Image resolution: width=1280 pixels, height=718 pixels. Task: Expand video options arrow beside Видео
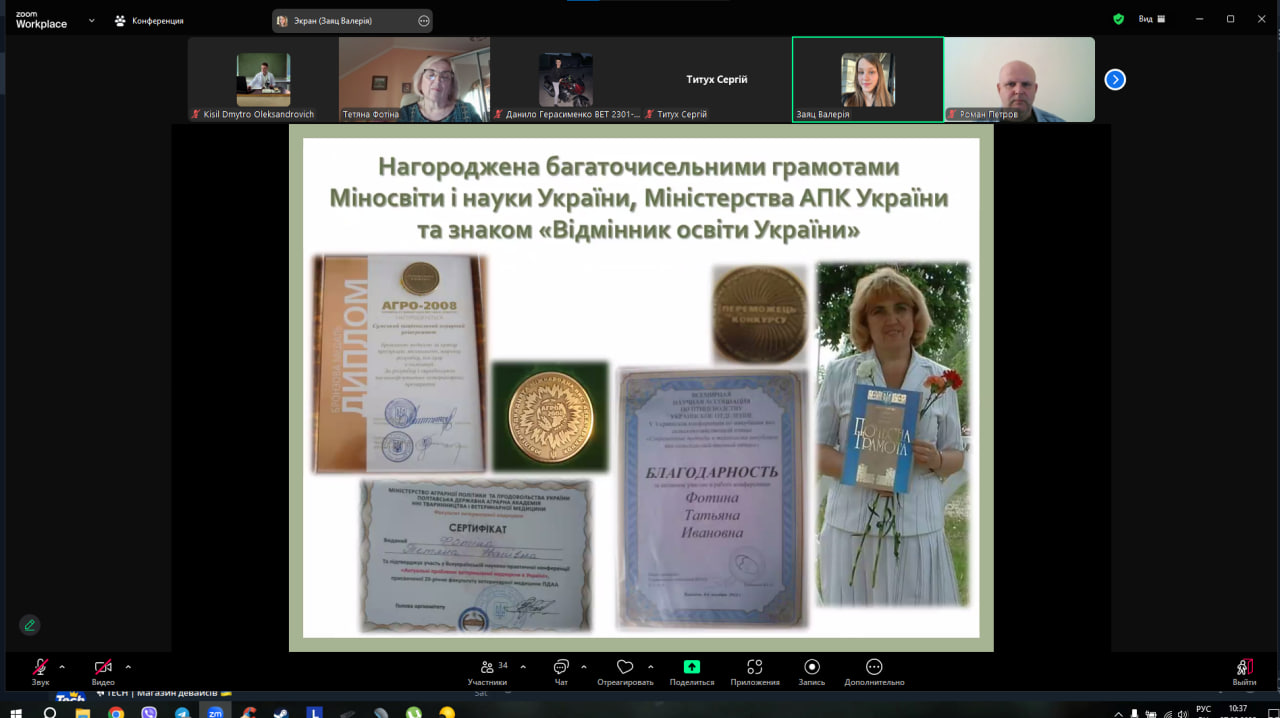click(128, 666)
